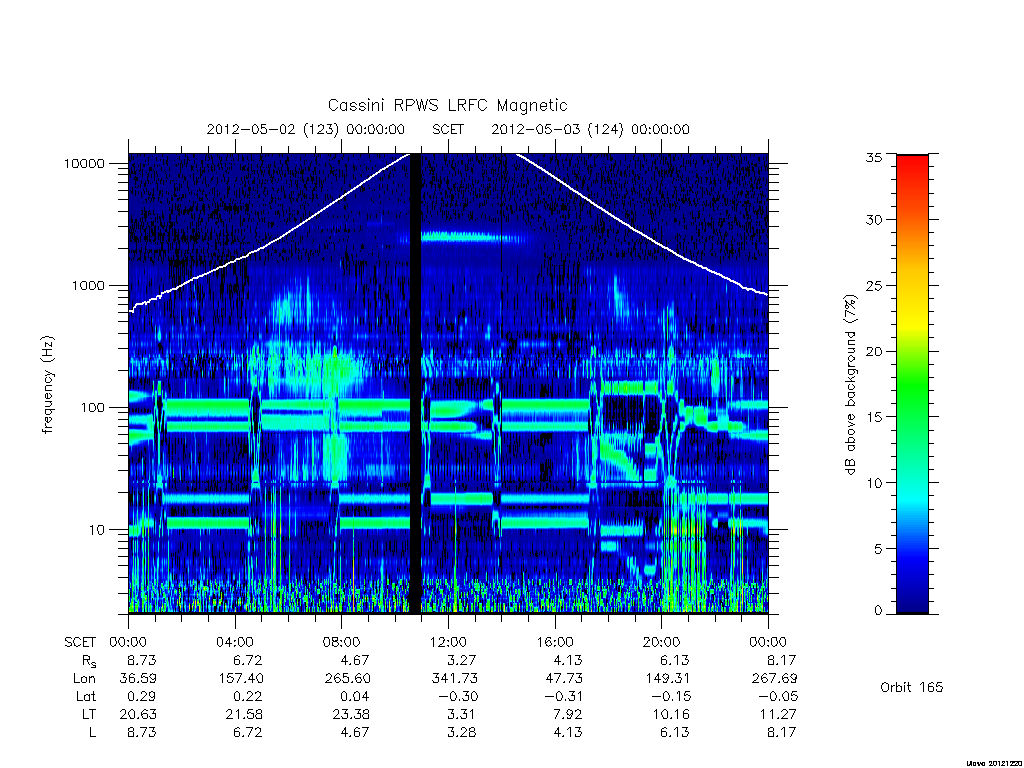Click the LT value 10.16
The width and height of the screenshot is (1024, 768).
(671, 715)
